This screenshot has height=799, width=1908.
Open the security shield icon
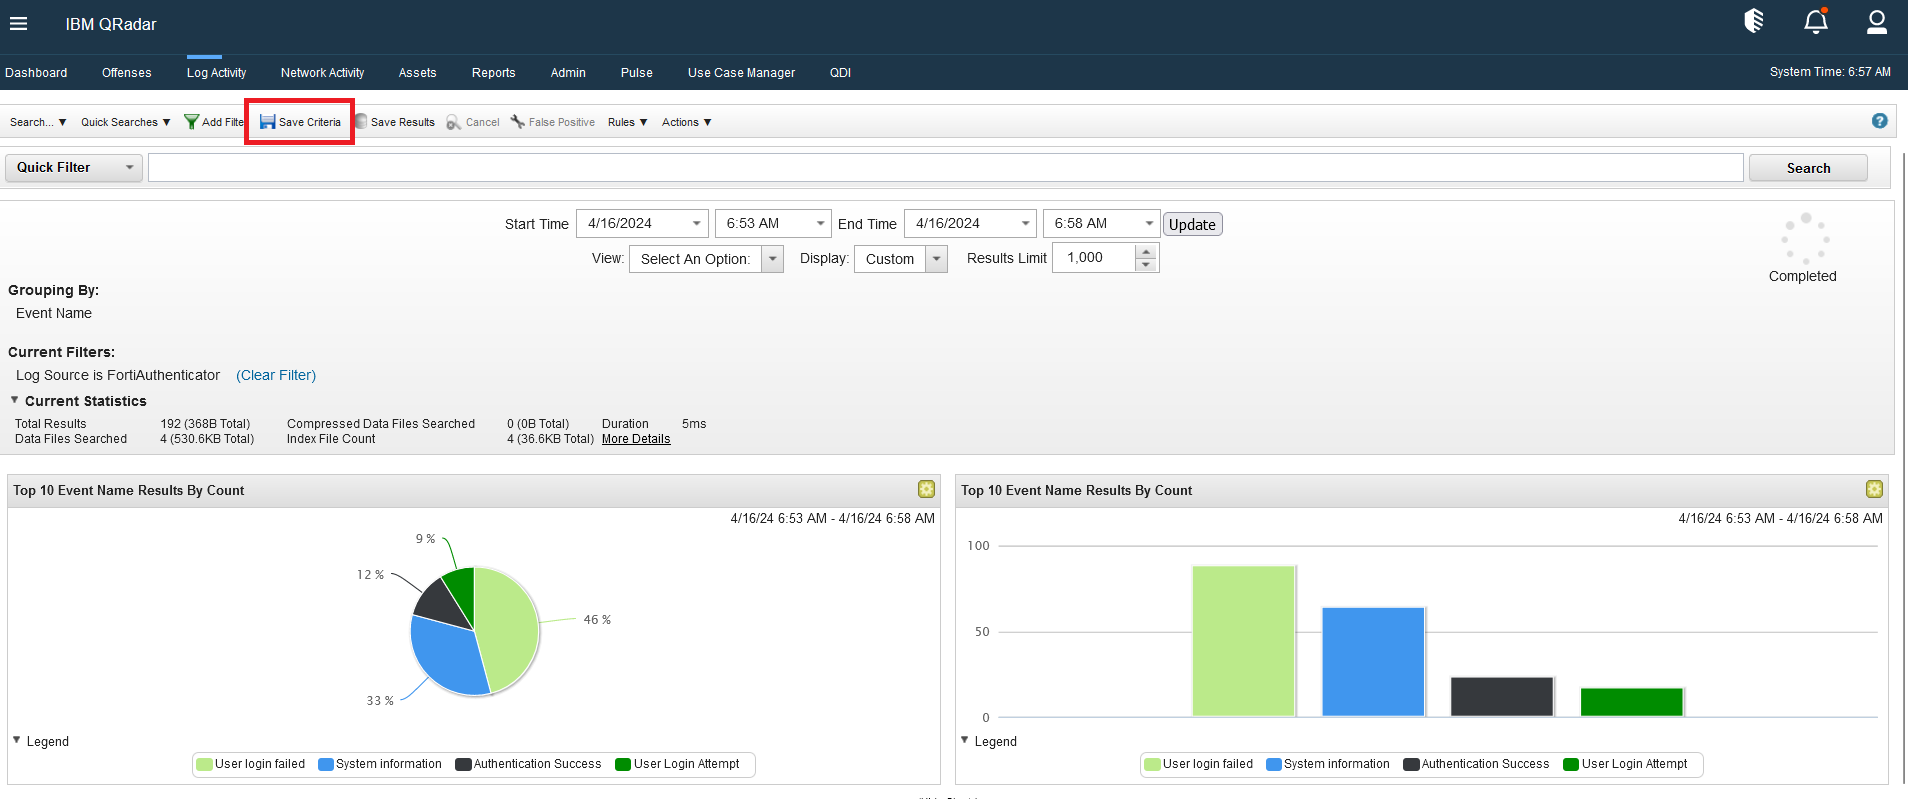(x=1754, y=21)
